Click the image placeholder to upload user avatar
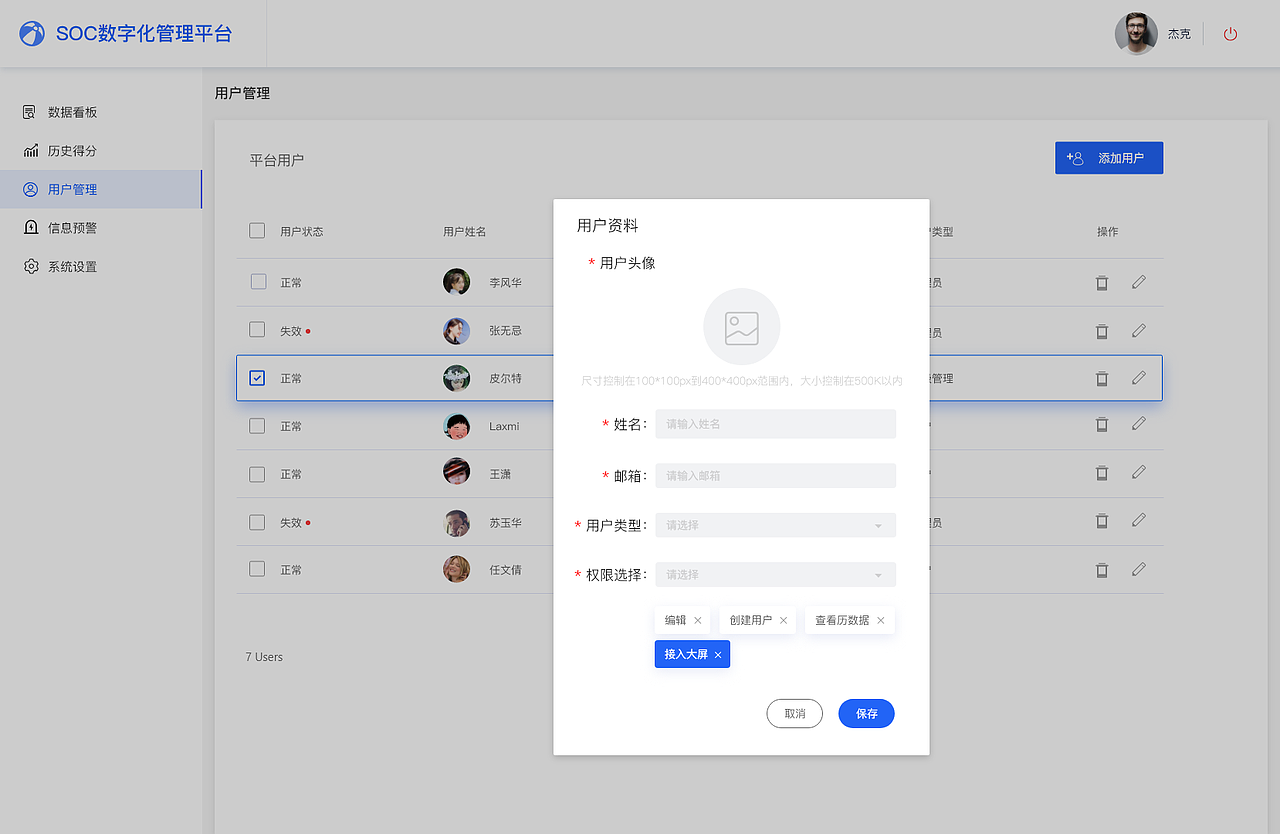The image size is (1280, 834). click(x=741, y=327)
